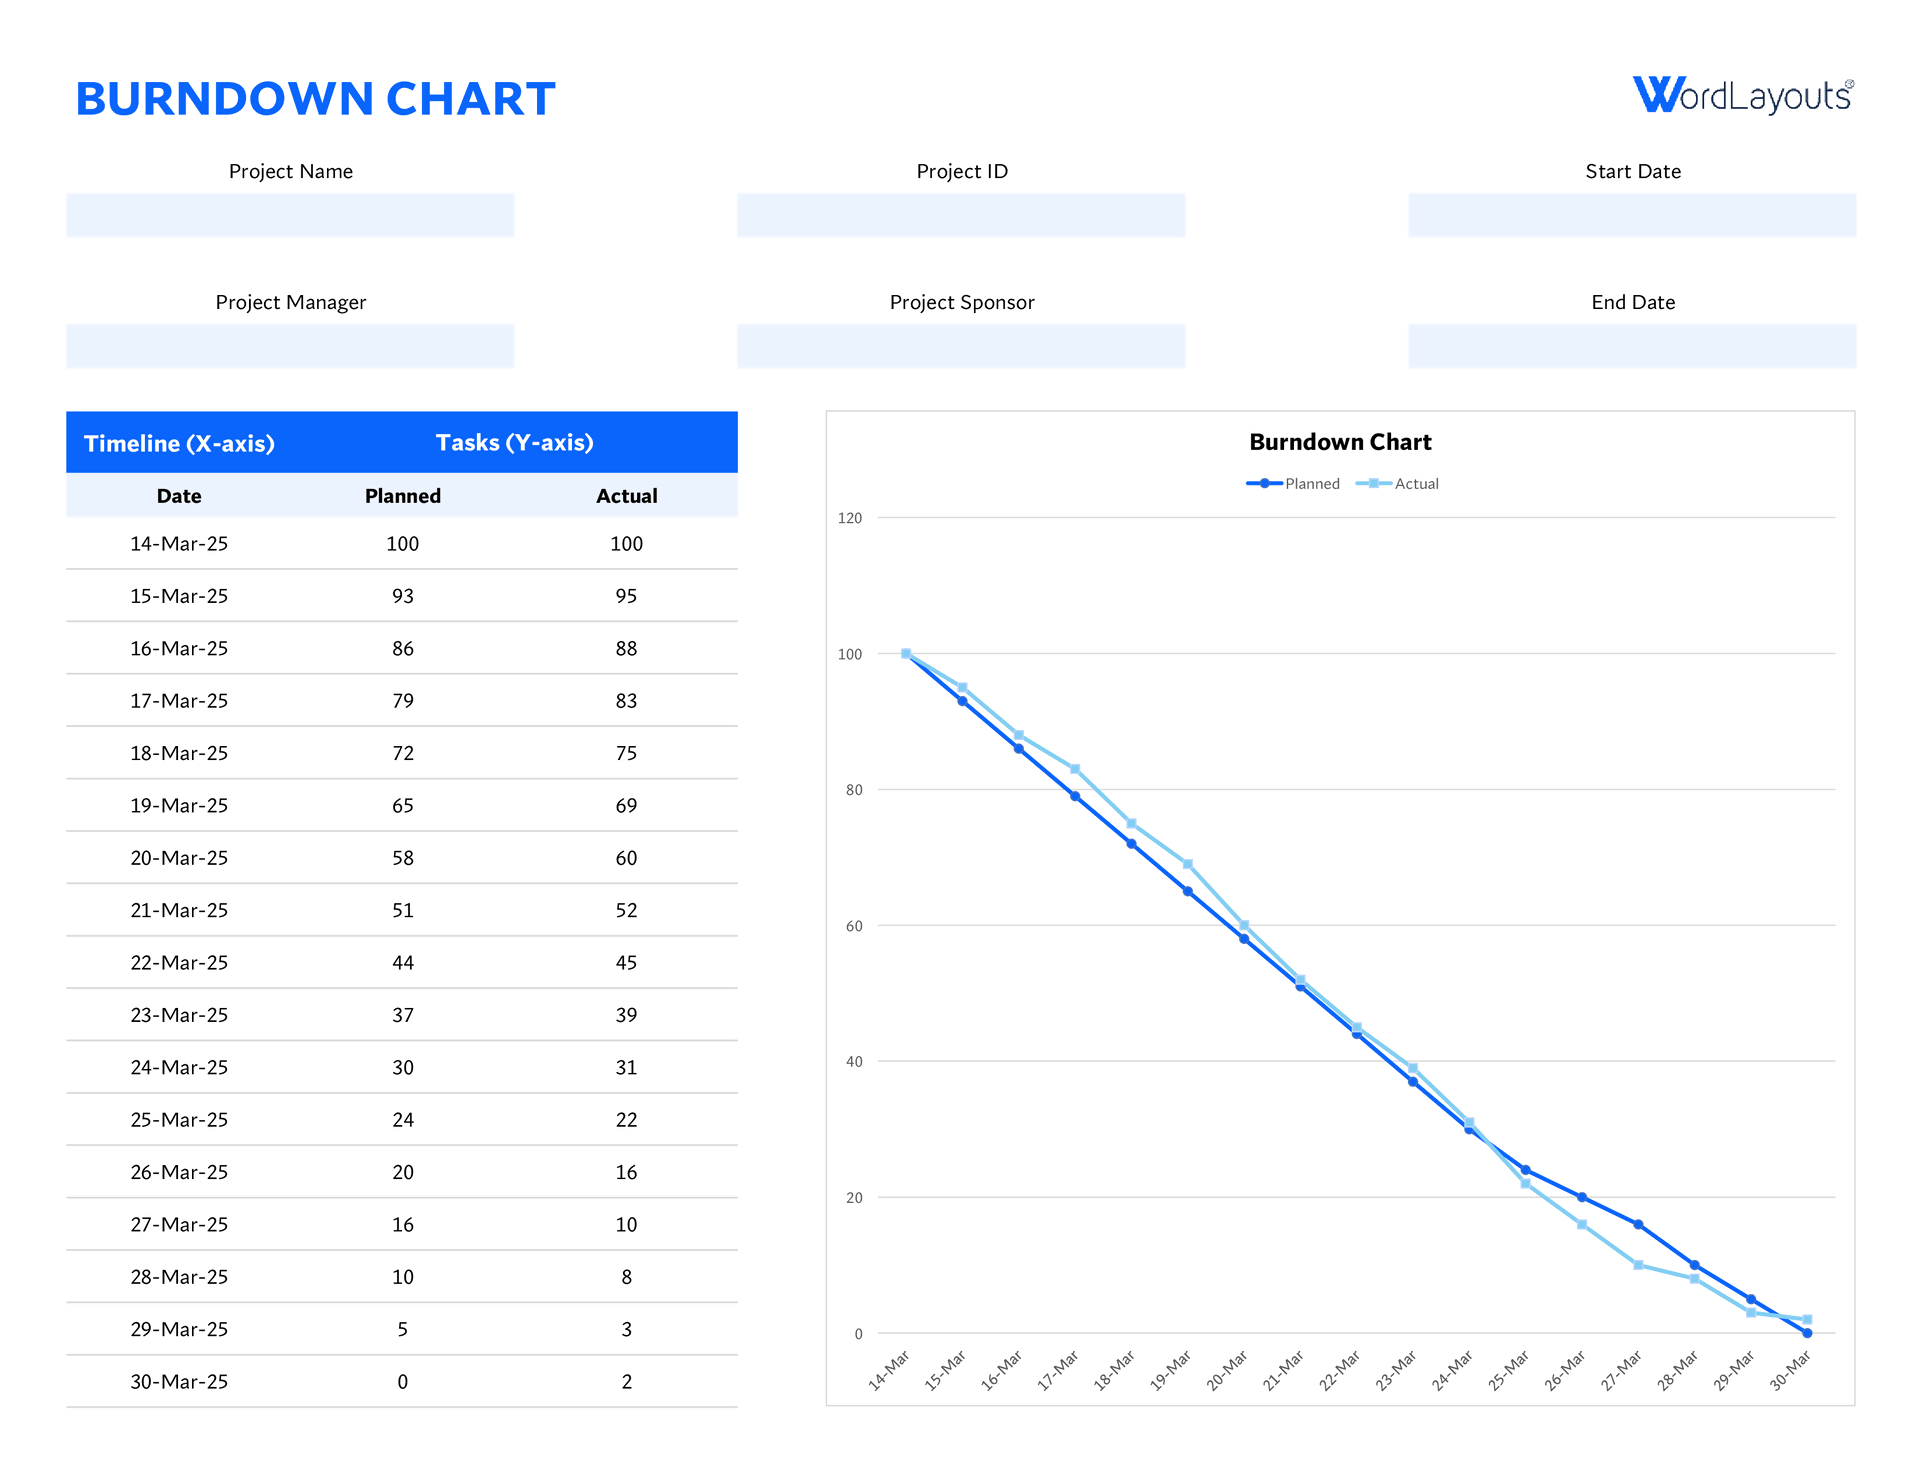
Task: Click the BURNDOWN CHART page title
Action: [315, 97]
